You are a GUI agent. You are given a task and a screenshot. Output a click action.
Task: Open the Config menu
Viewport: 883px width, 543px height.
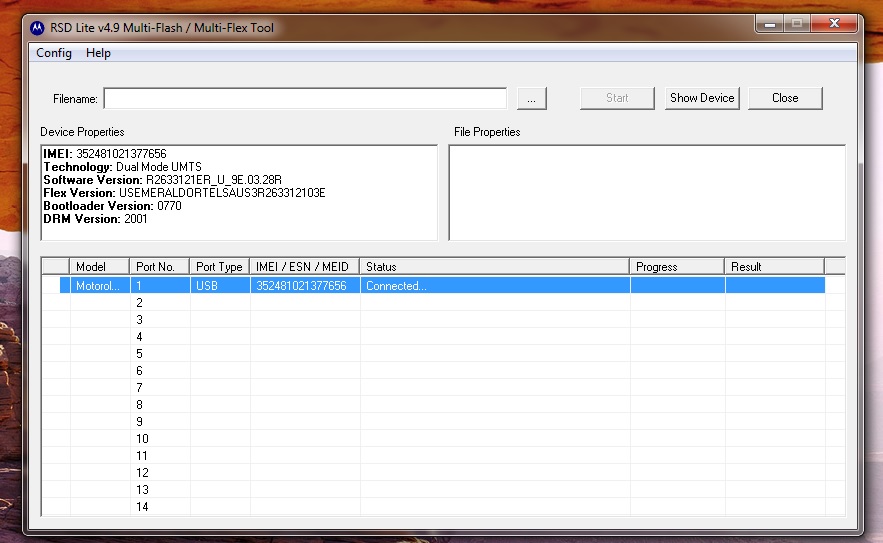54,53
